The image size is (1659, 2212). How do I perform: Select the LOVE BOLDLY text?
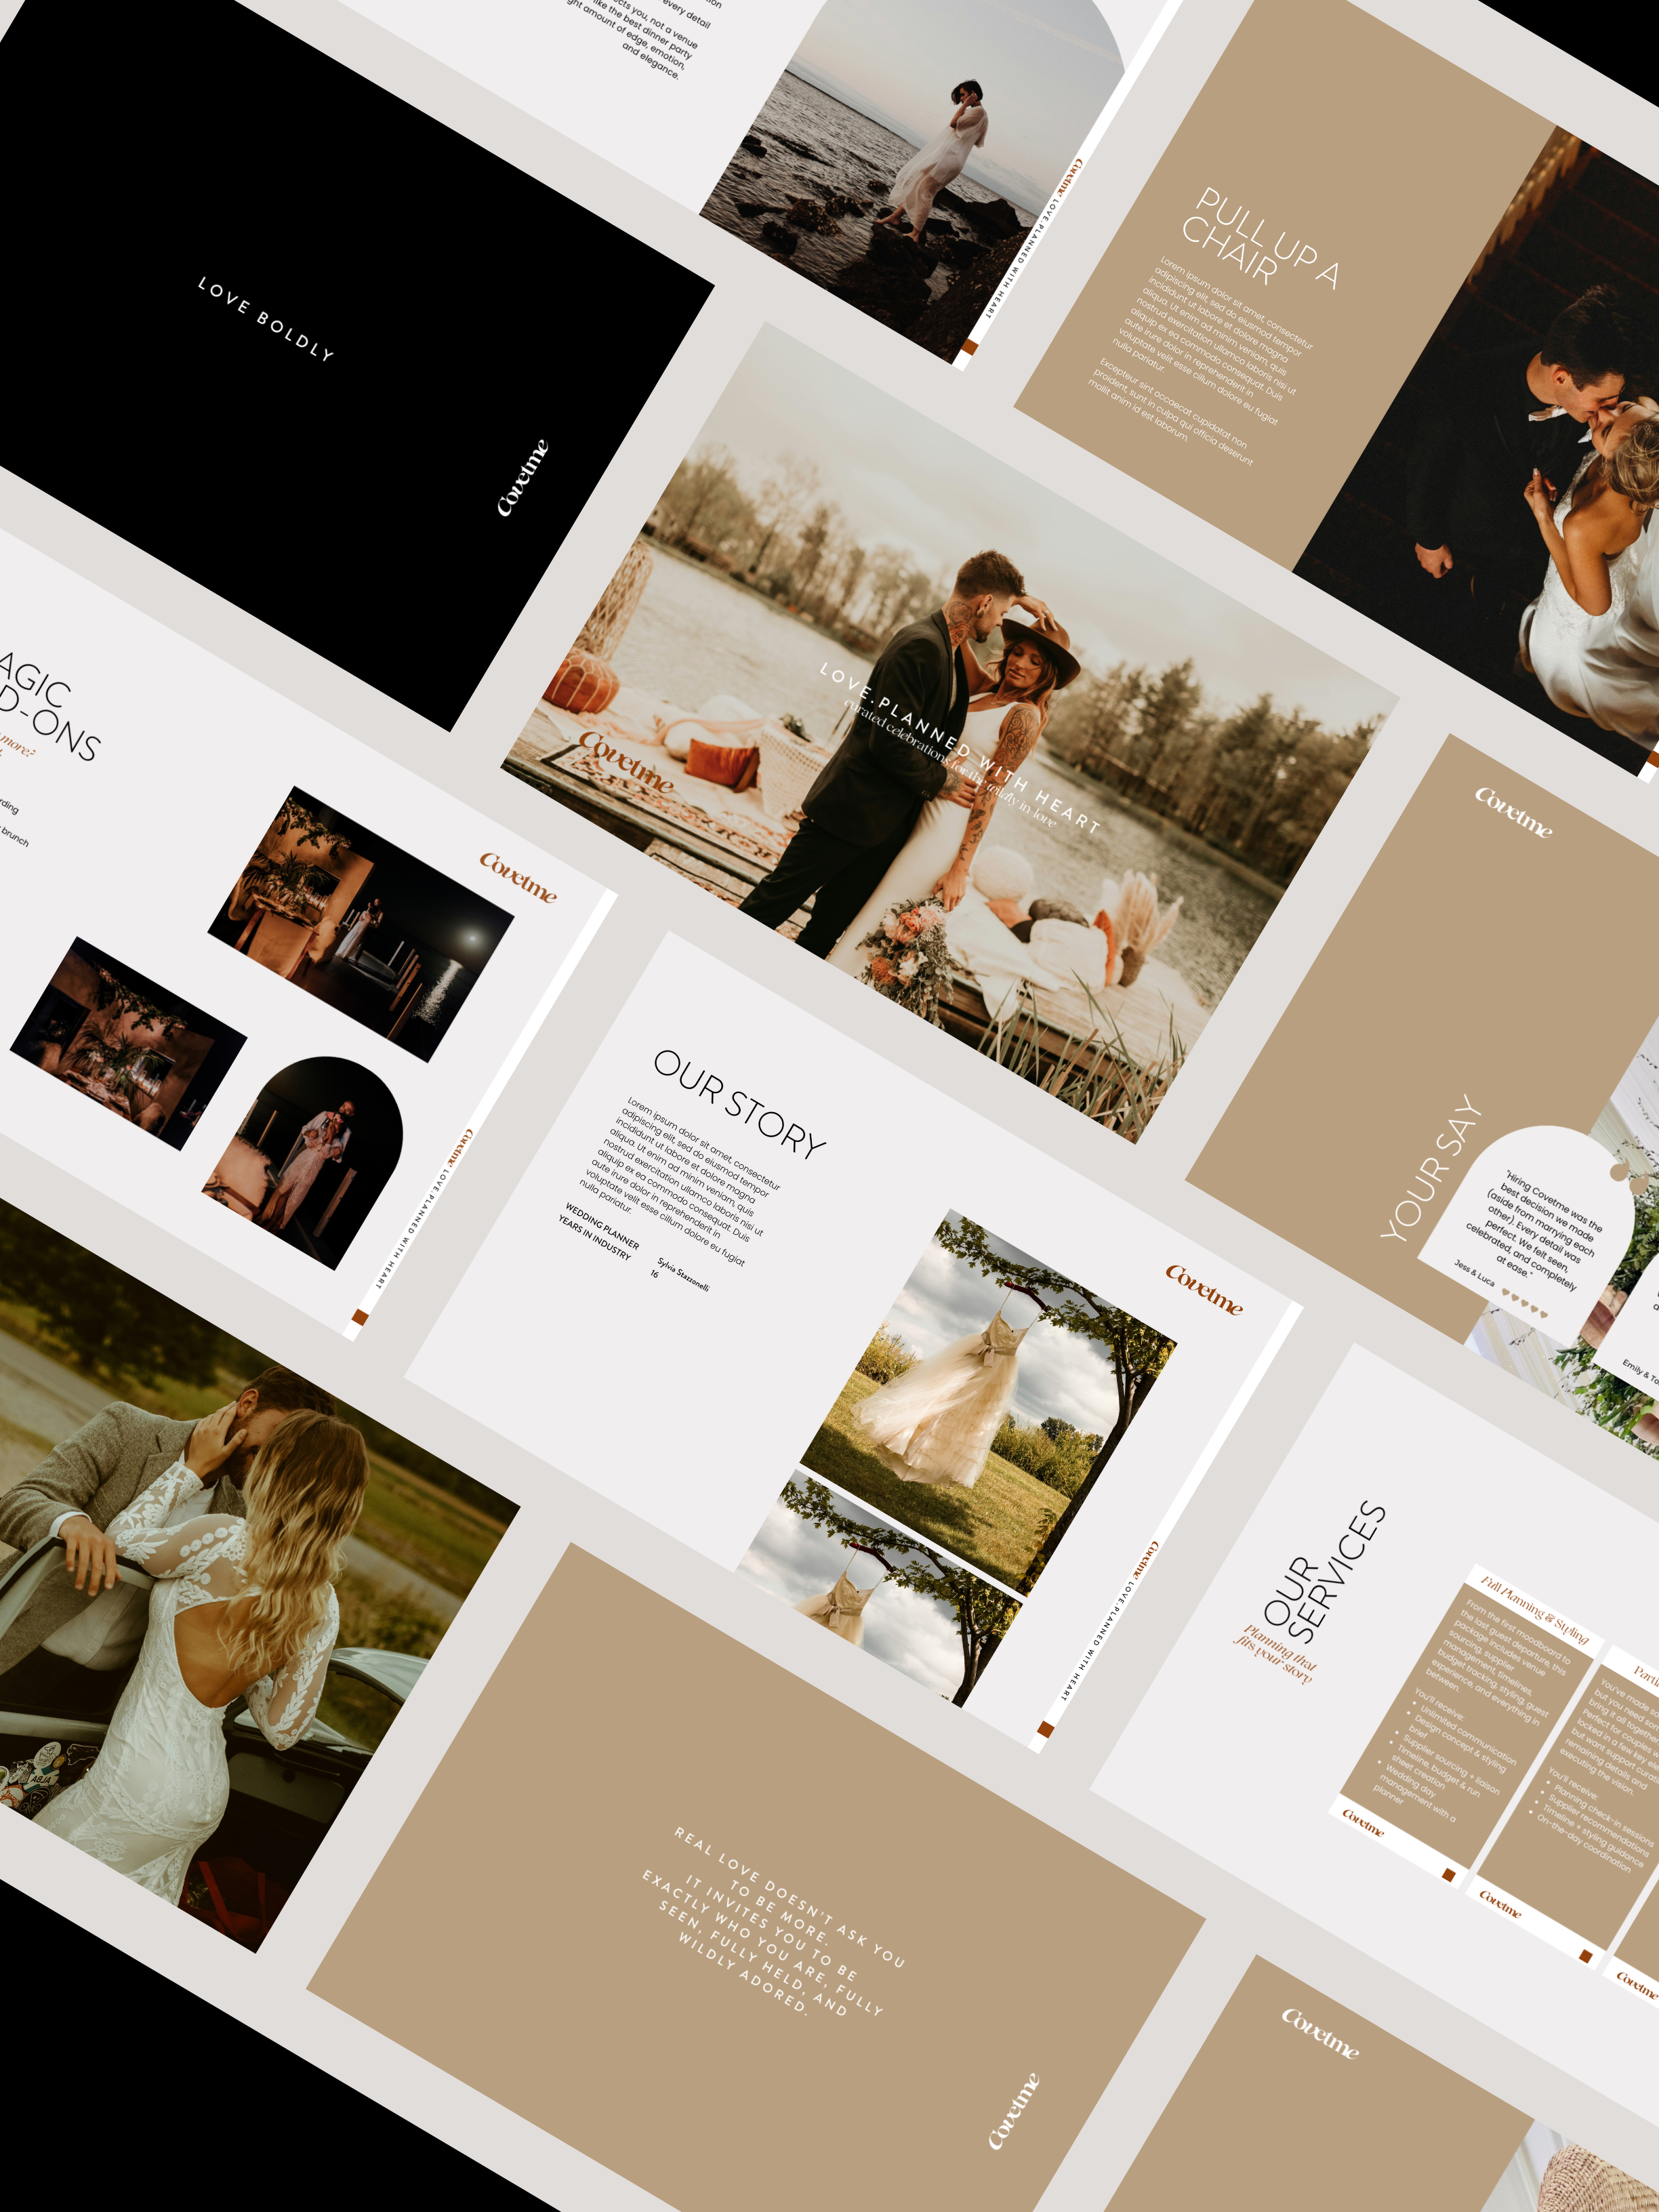tap(266, 318)
